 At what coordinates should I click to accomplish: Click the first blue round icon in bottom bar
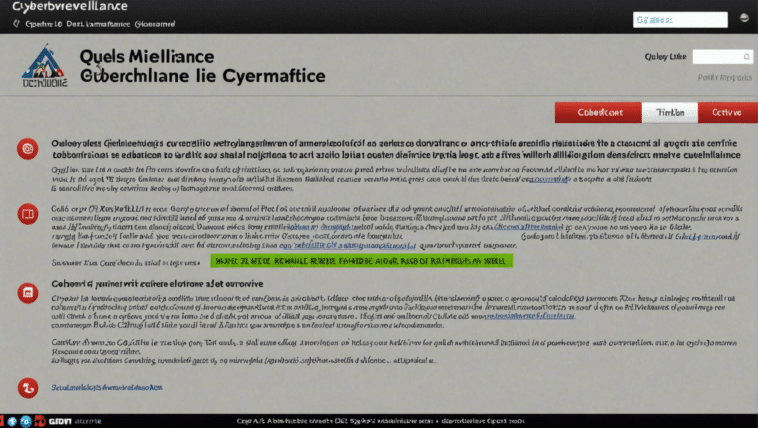(12, 421)
